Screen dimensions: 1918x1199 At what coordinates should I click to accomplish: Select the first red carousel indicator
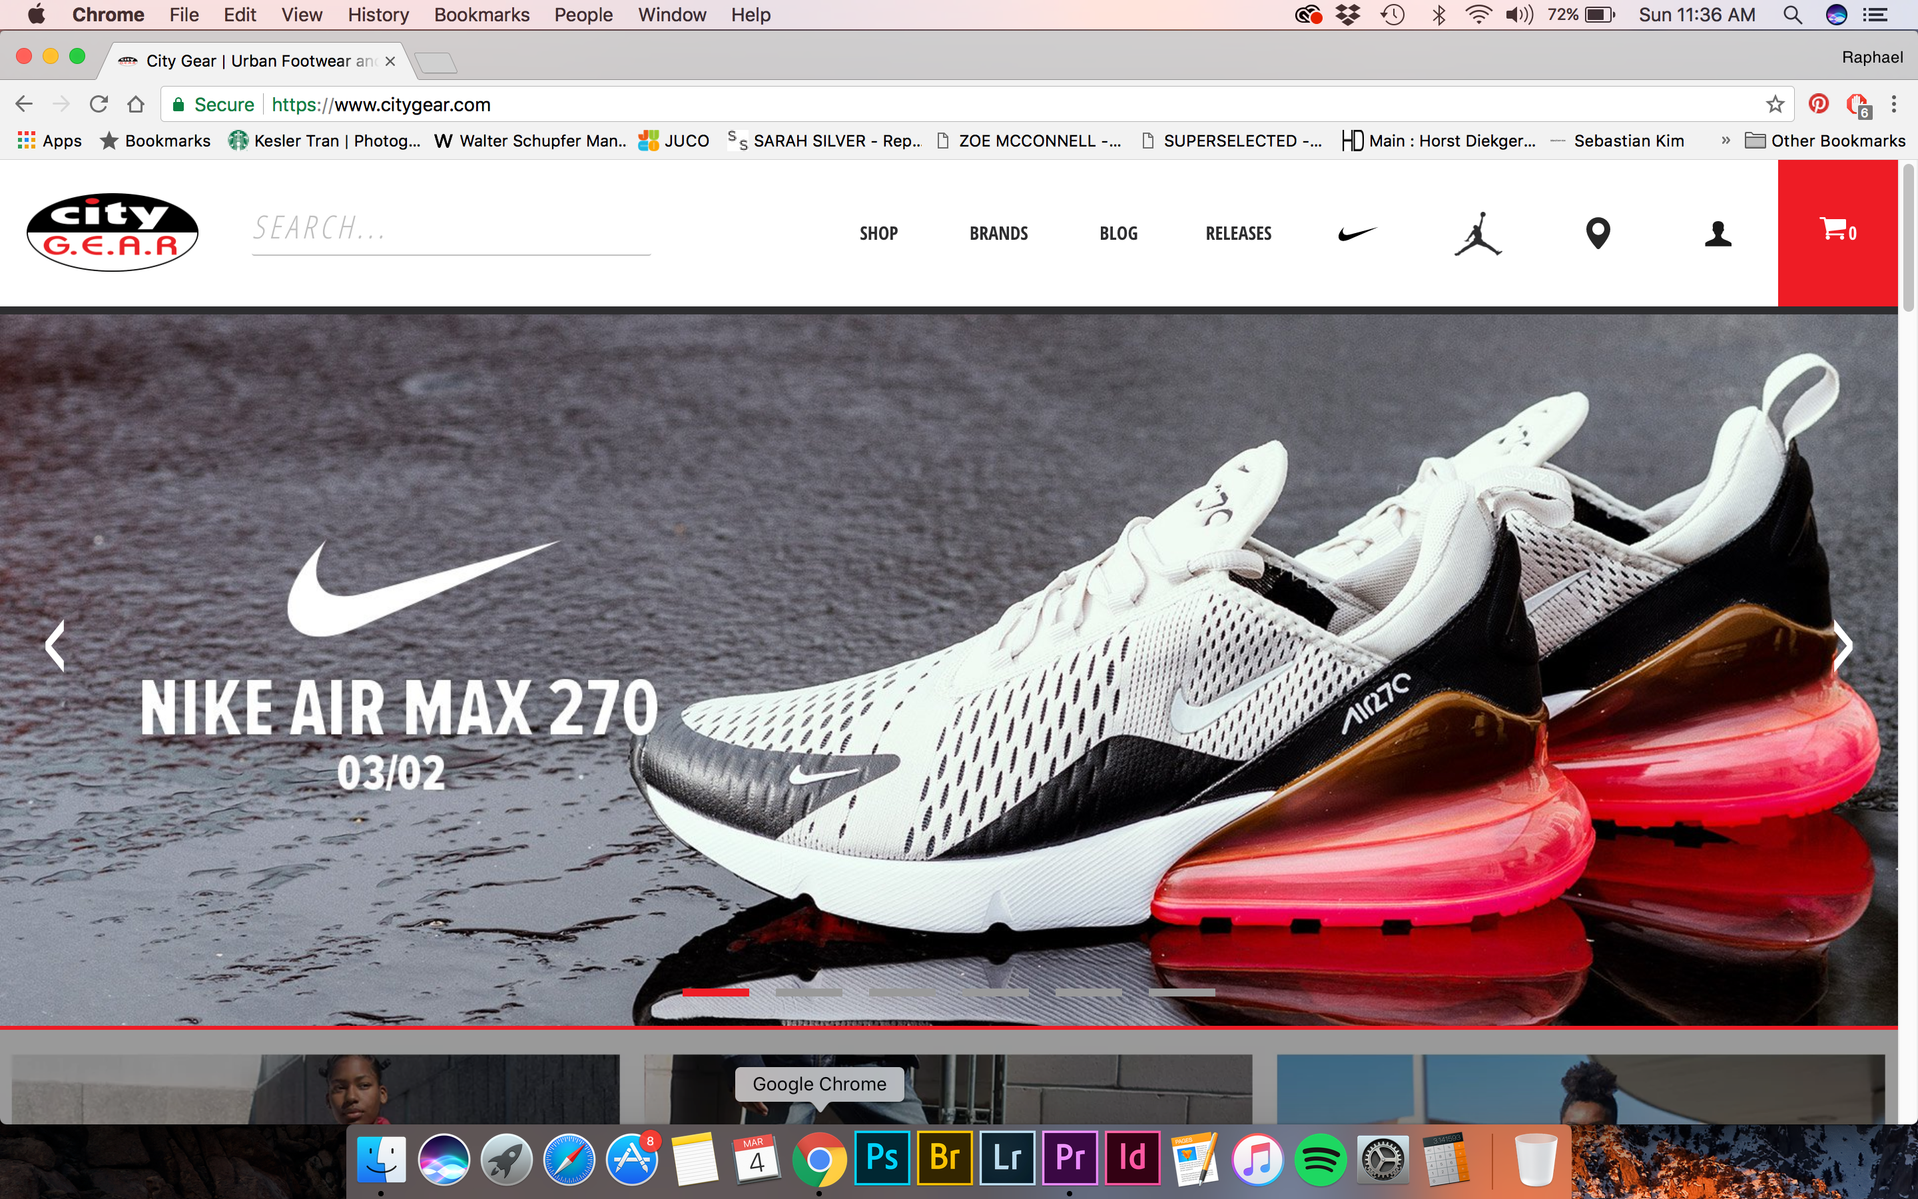pos(715,992)
